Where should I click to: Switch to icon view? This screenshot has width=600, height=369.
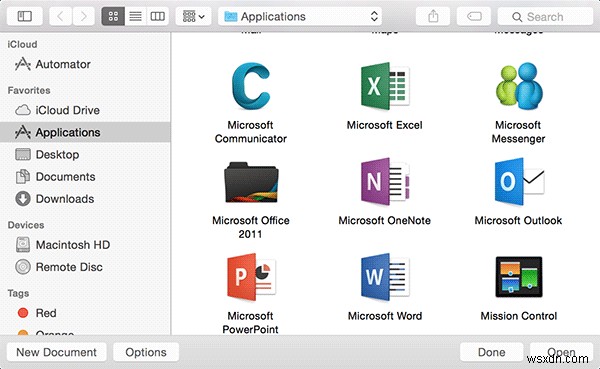coord(113,16)
